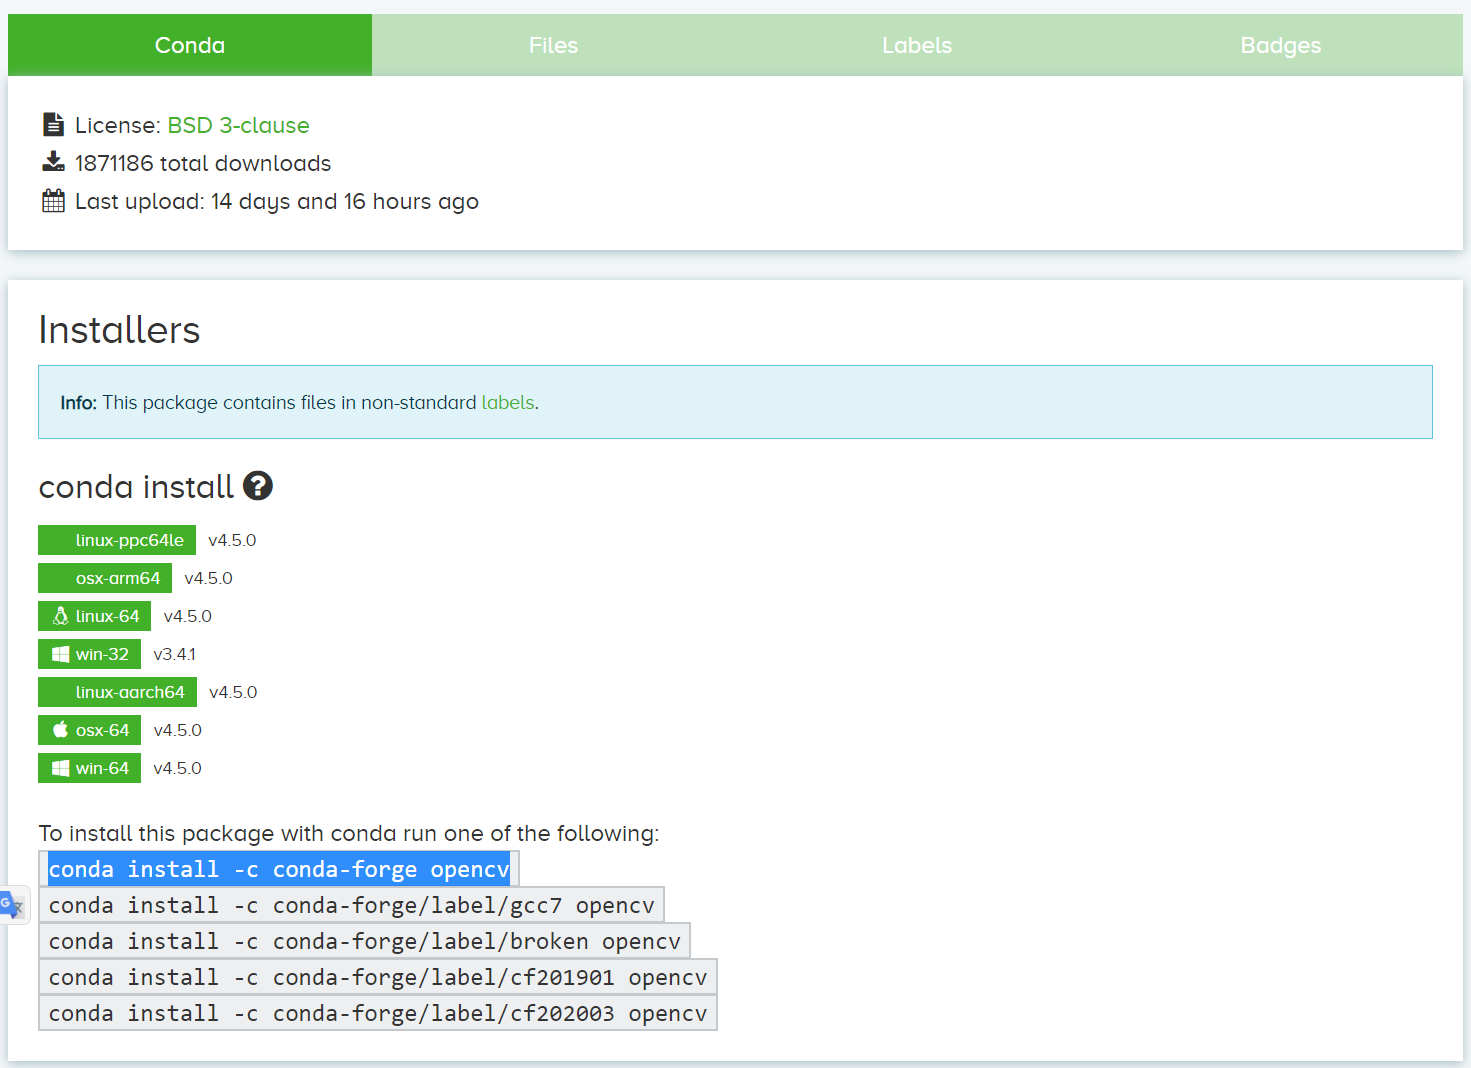Click the v4.5.0 version next to linux-64

tap(188, 616)
